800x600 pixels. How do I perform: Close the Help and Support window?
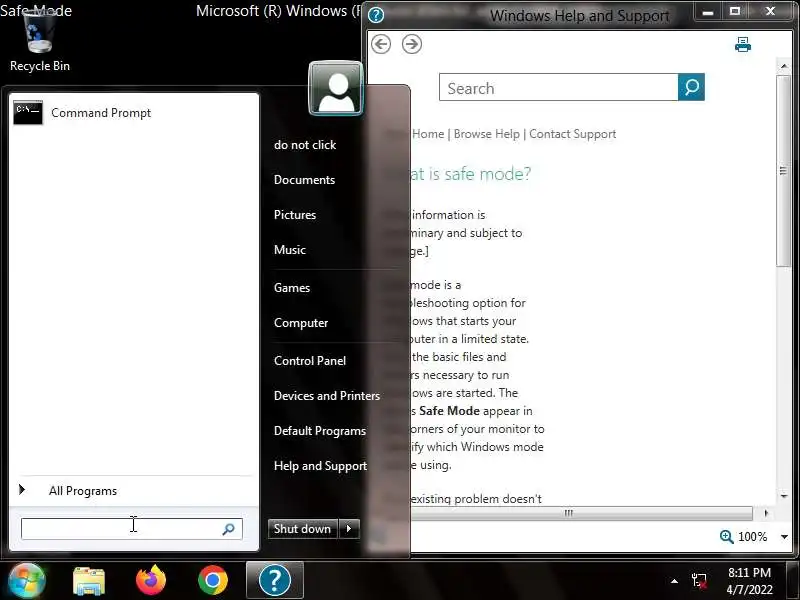pyautogui.click(x=770, y=11)
